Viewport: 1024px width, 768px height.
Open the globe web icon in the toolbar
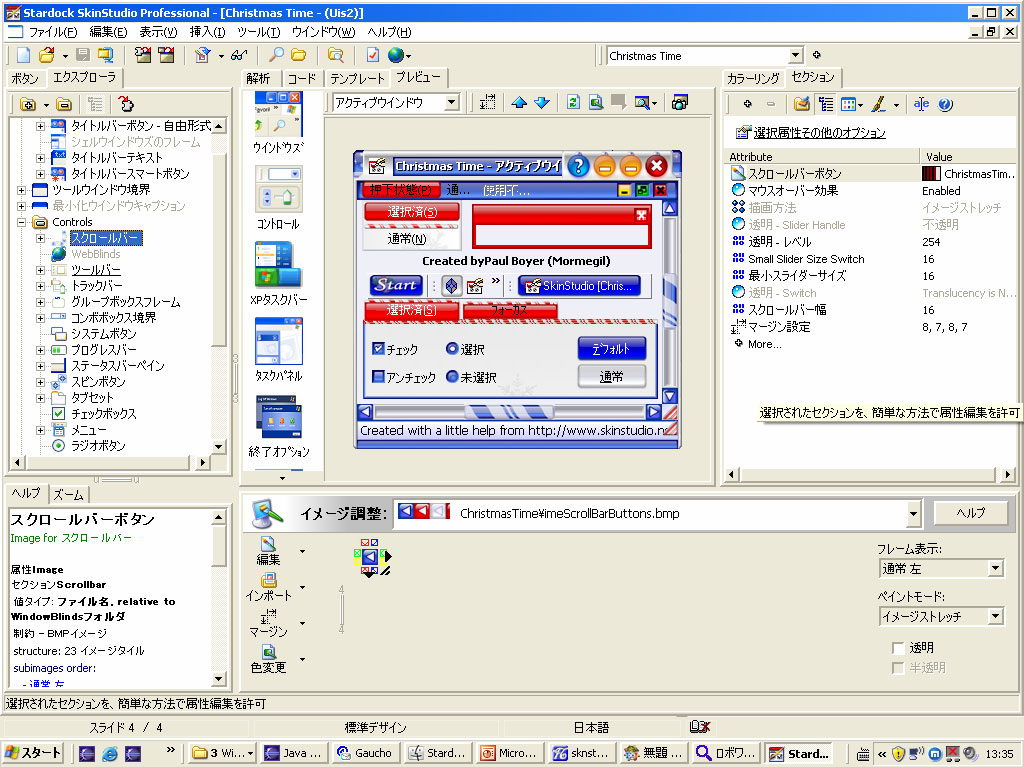[x=396, y=56]
